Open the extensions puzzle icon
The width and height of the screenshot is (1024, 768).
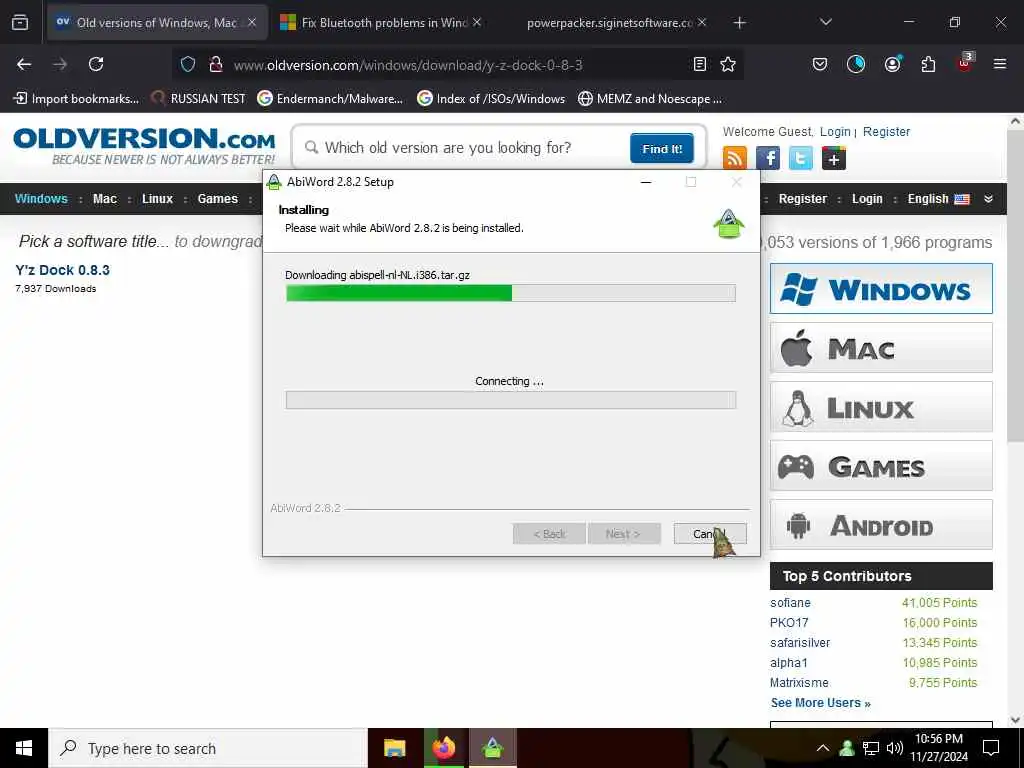[x=928, y=64]
